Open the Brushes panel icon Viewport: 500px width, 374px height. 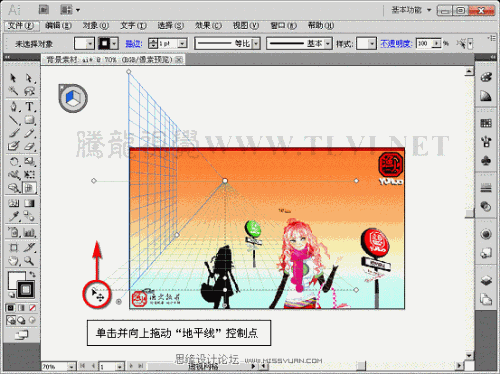(486, 142)
